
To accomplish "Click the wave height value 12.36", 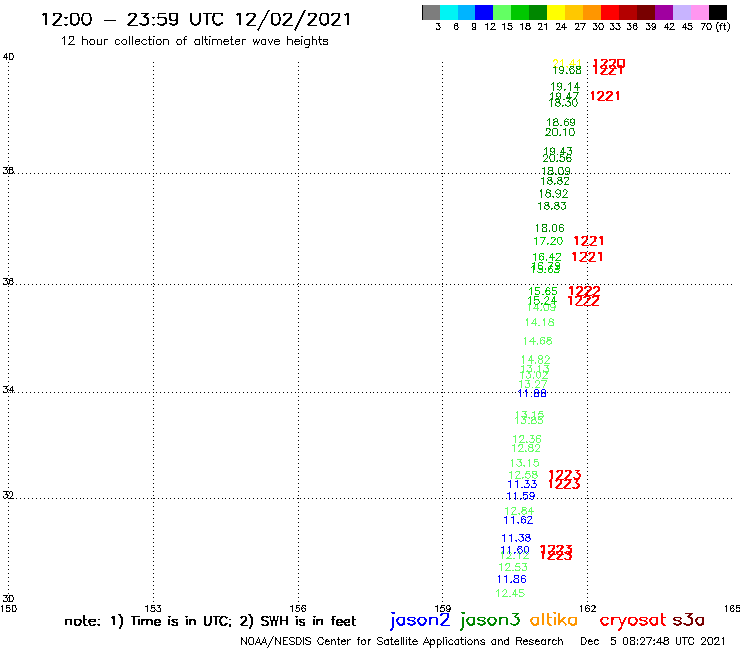I will [527, 439].
